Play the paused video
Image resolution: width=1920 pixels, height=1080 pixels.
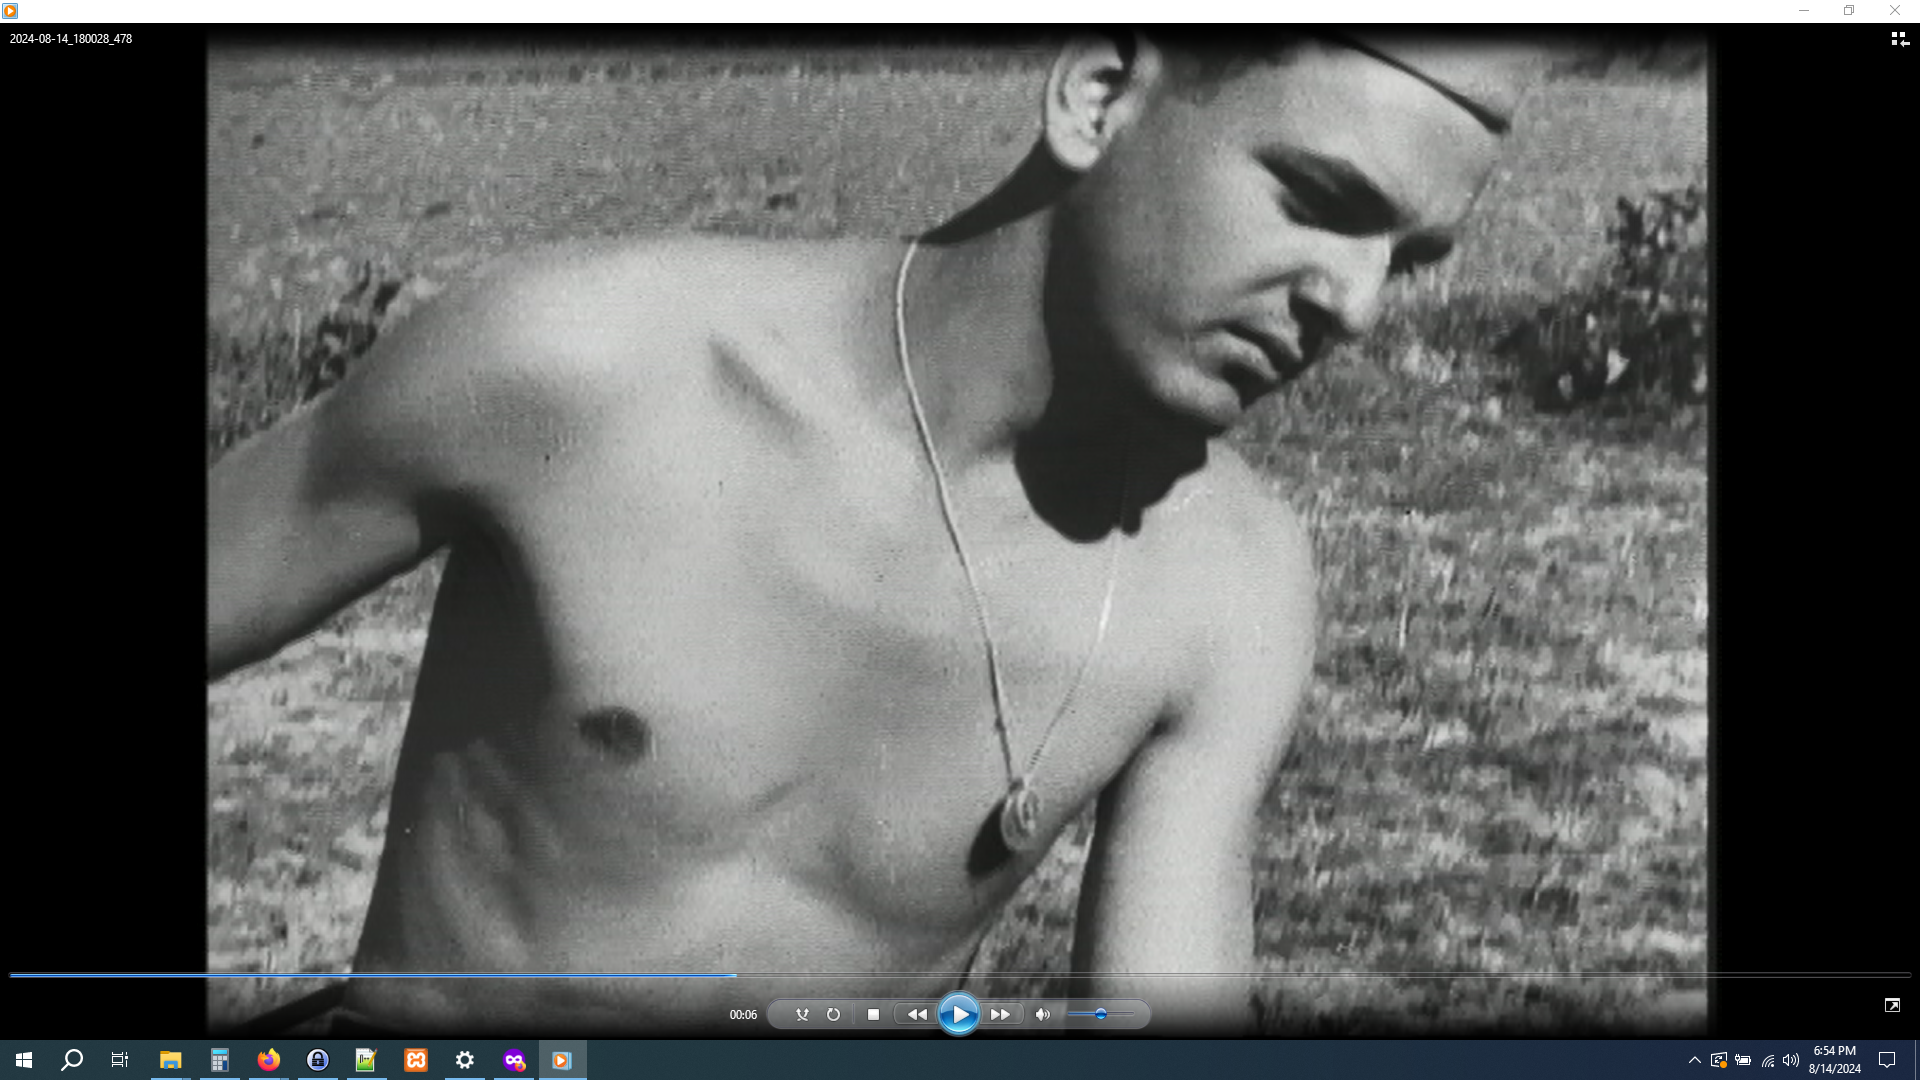tap(958, 1014)
